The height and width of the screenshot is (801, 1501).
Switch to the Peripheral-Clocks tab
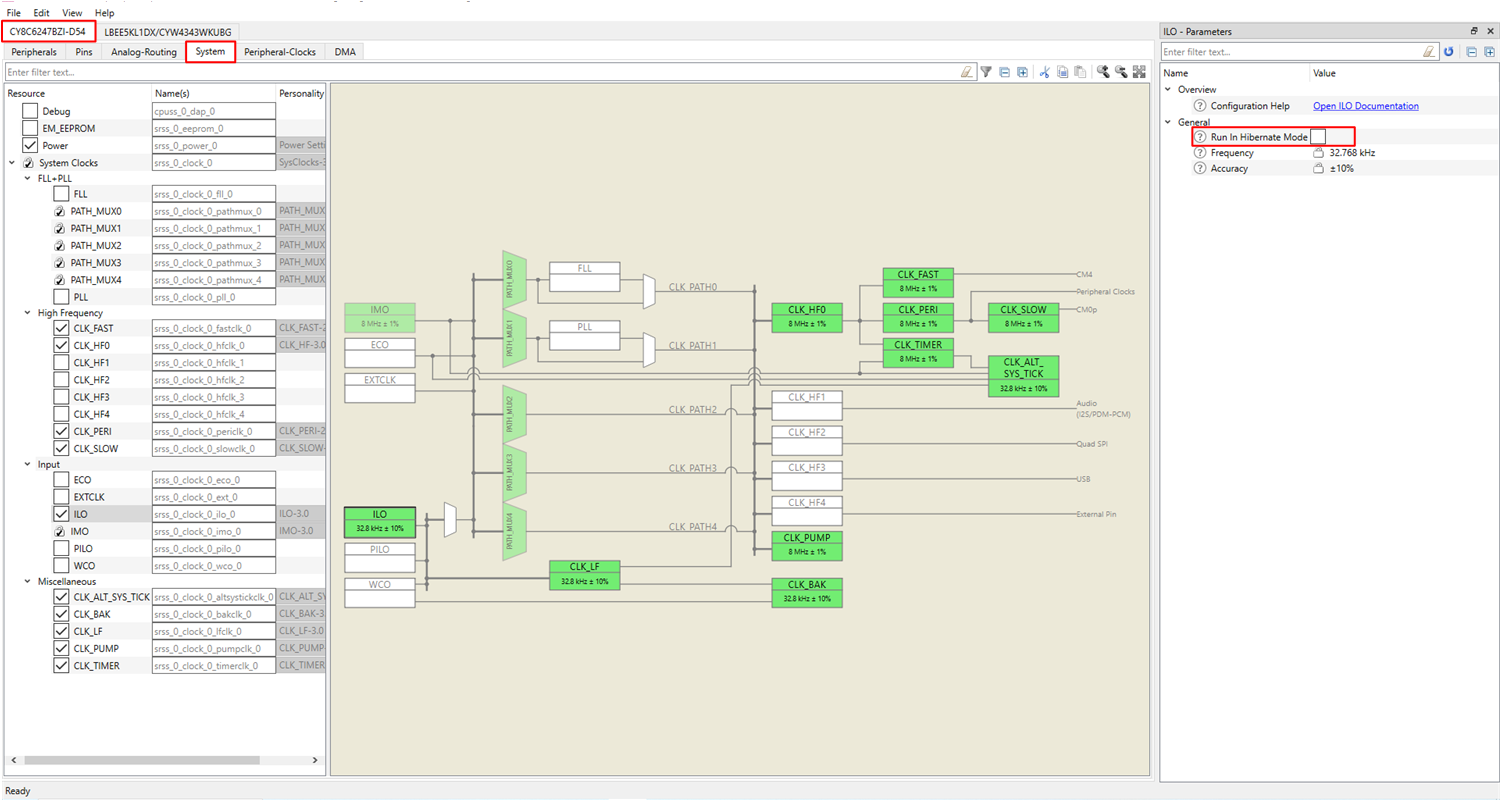[x=281, y=51]
